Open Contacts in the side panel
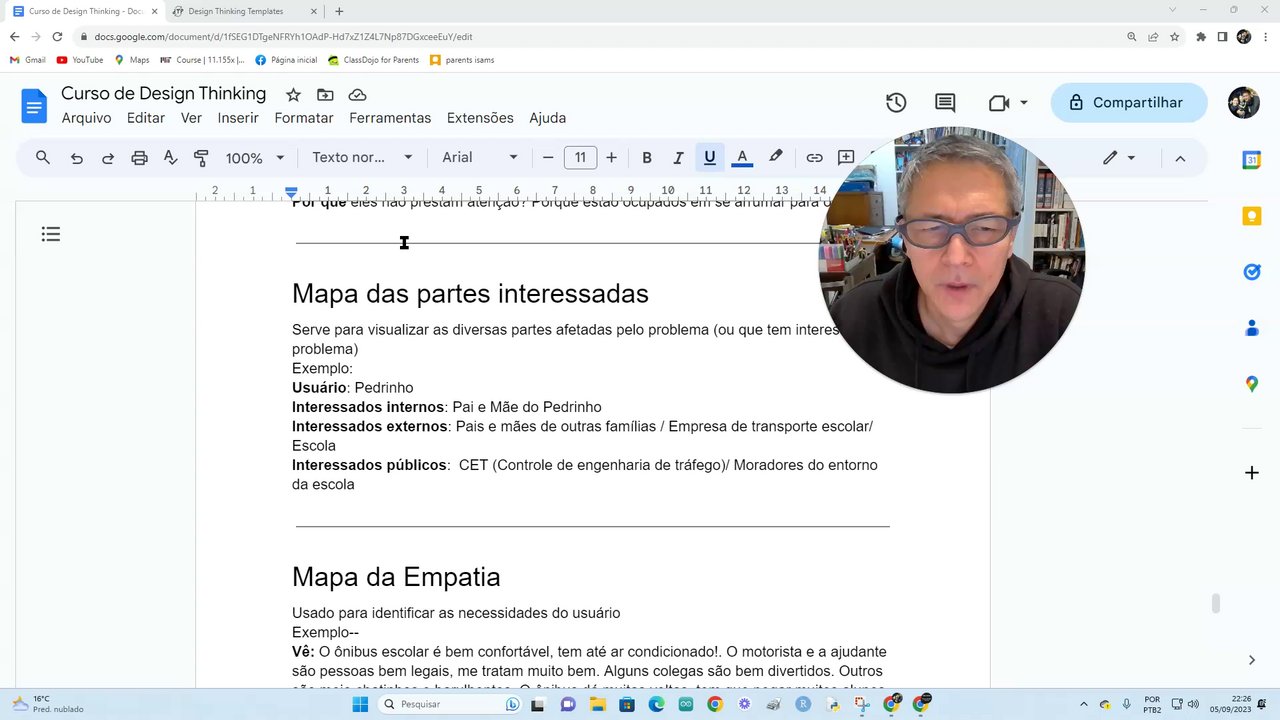Viewport: 1280px width, 720px height. point(1252,328)
